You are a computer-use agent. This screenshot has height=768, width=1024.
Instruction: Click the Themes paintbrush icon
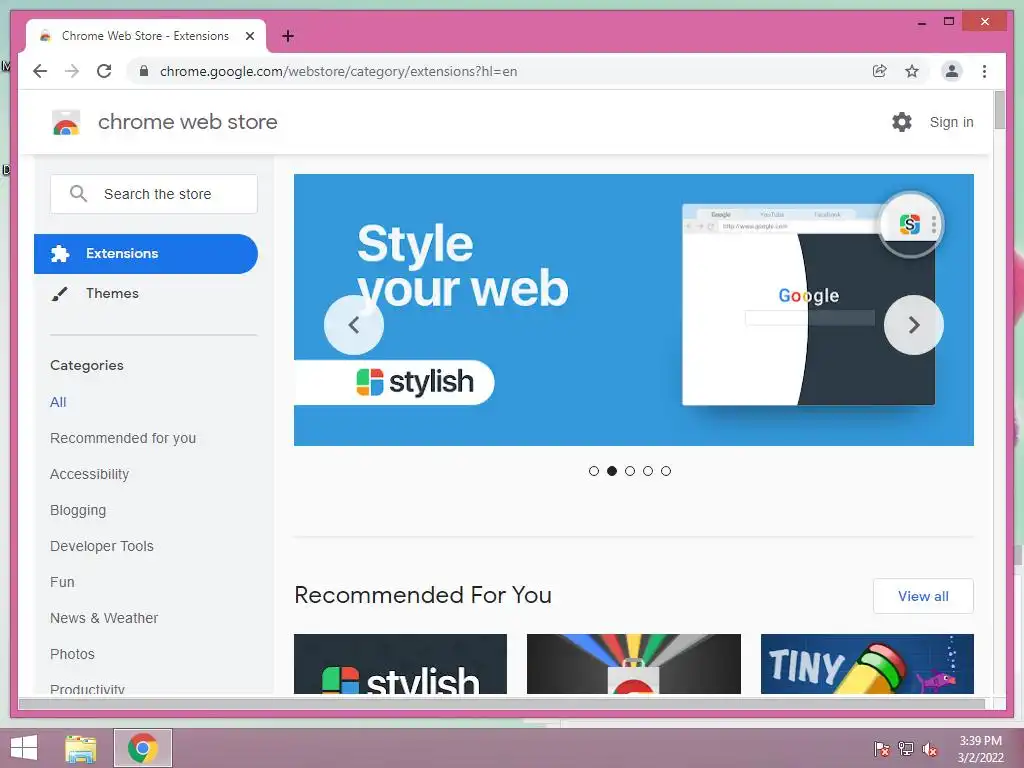click(x=59, y=294)
